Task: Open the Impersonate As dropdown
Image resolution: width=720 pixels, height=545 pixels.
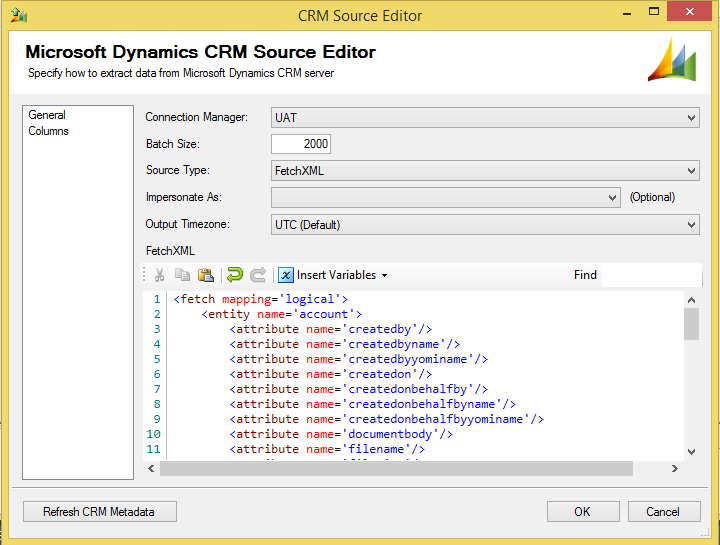Action: point(613,198)
